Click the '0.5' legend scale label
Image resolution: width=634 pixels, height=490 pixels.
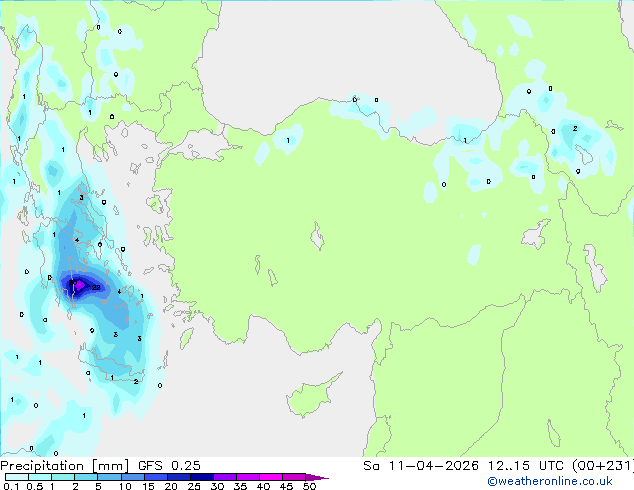[x=34, y=486]
